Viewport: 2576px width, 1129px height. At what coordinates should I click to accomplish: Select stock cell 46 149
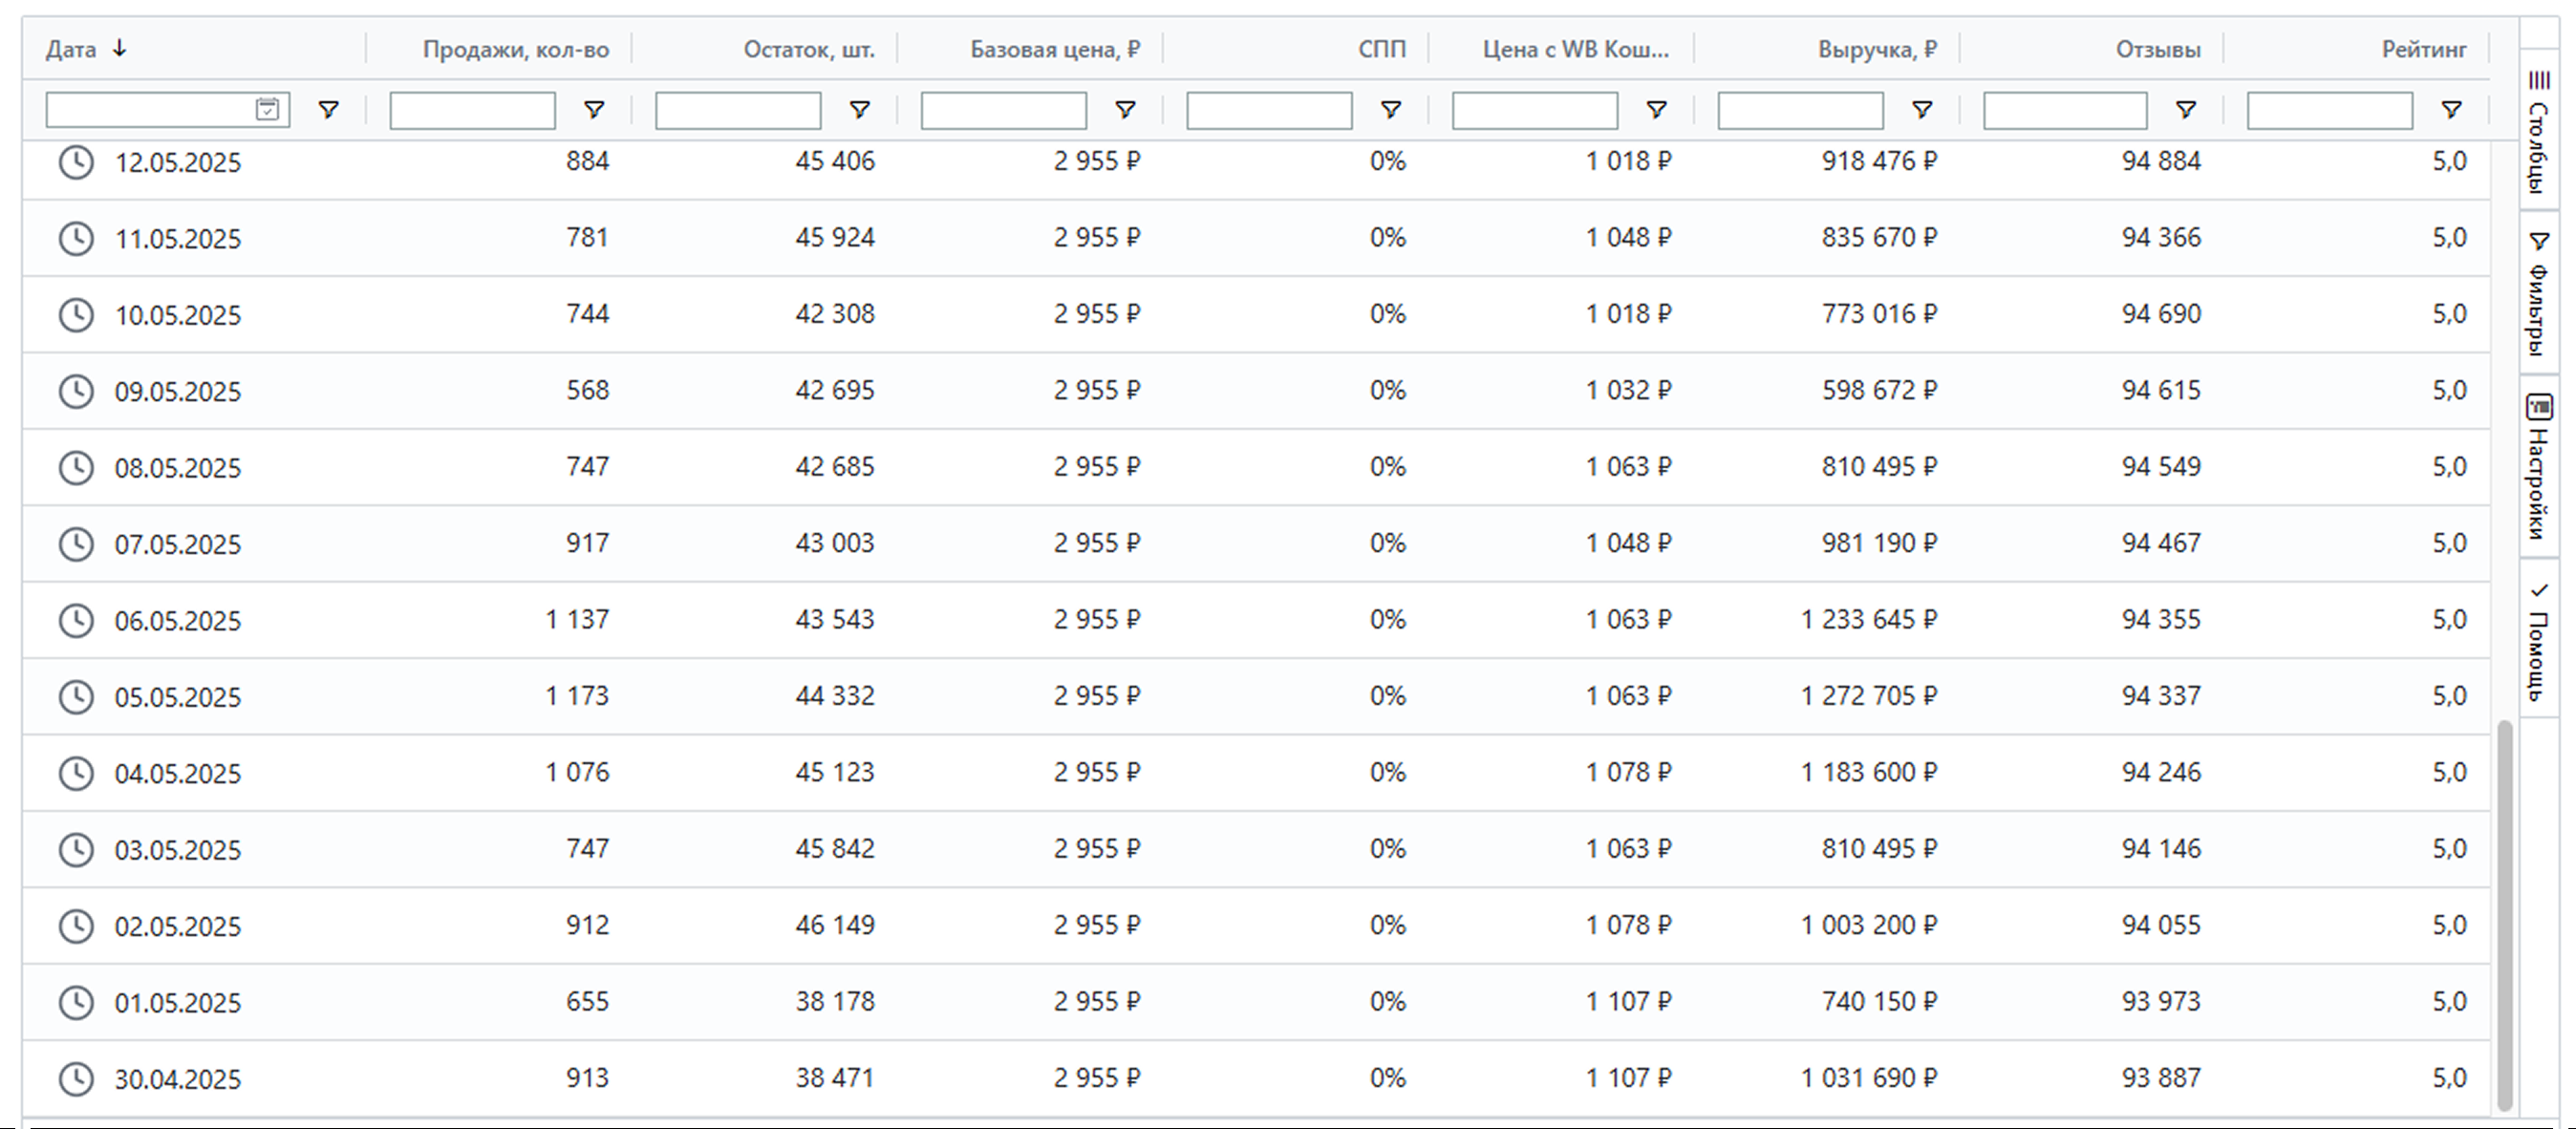coord(834,925)
